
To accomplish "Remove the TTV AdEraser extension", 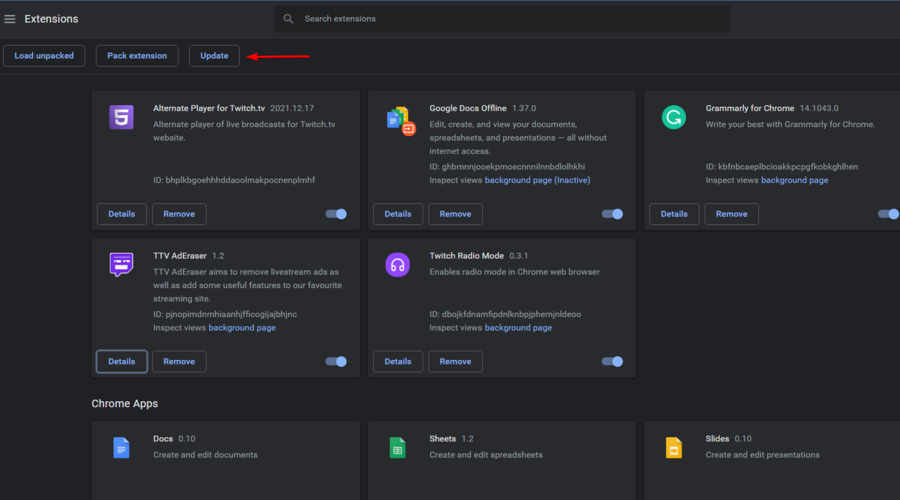I will (x=179, y=362).
